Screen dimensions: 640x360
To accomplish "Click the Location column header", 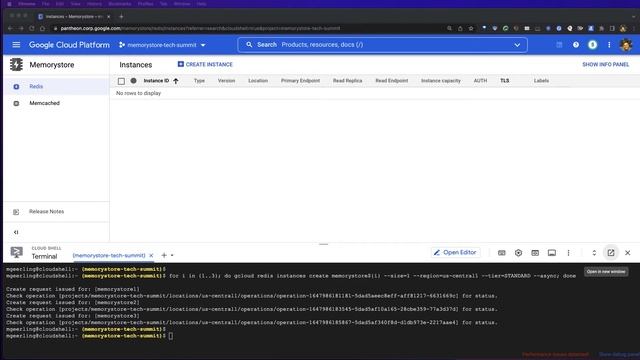I will pyautogui.click(x=258, y=81).
